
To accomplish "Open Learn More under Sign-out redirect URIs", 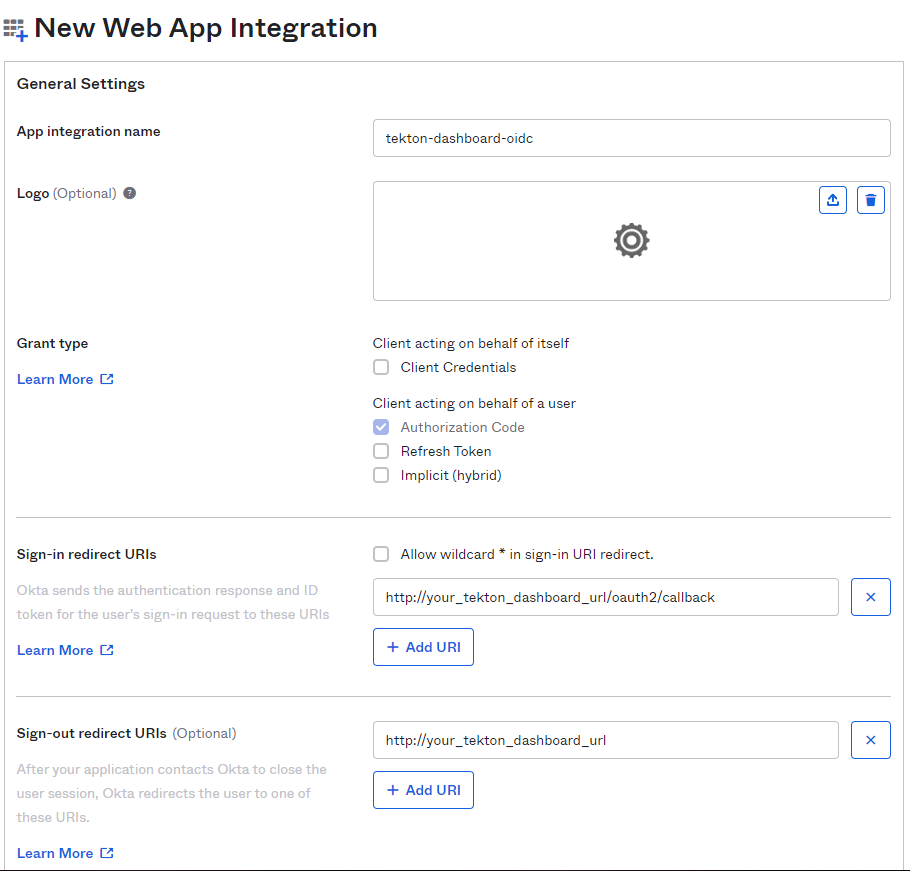I will (x=65, y=853).
